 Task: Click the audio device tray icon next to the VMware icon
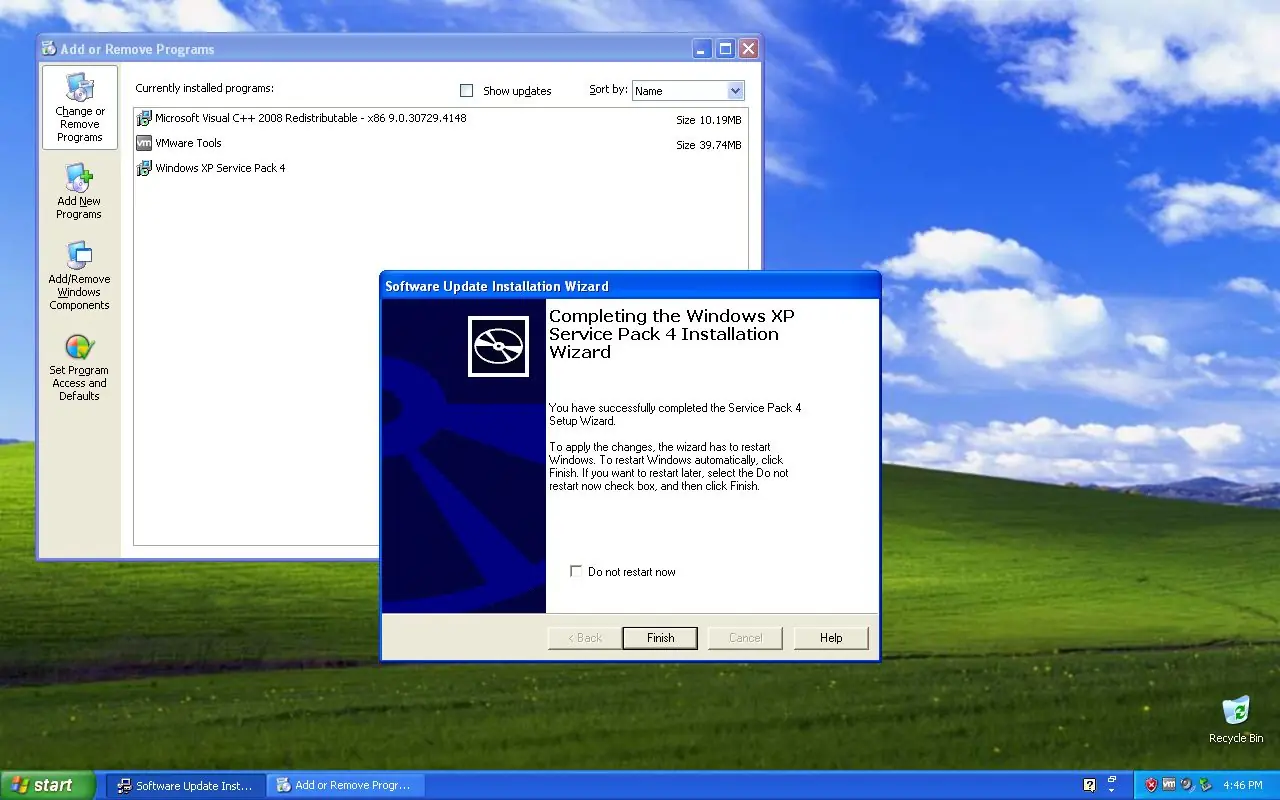coord(1186,785)
